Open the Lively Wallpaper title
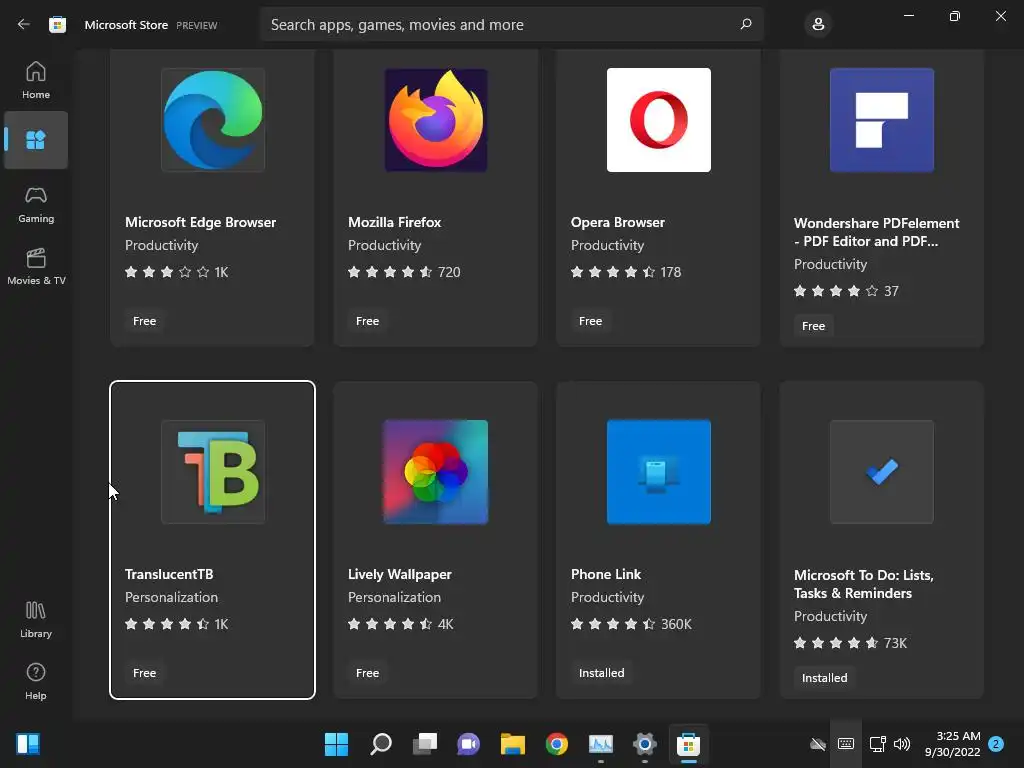Image resolution: width=1024 pixels, height=768 pixels. pyautogui.click(x=400, y=574)
